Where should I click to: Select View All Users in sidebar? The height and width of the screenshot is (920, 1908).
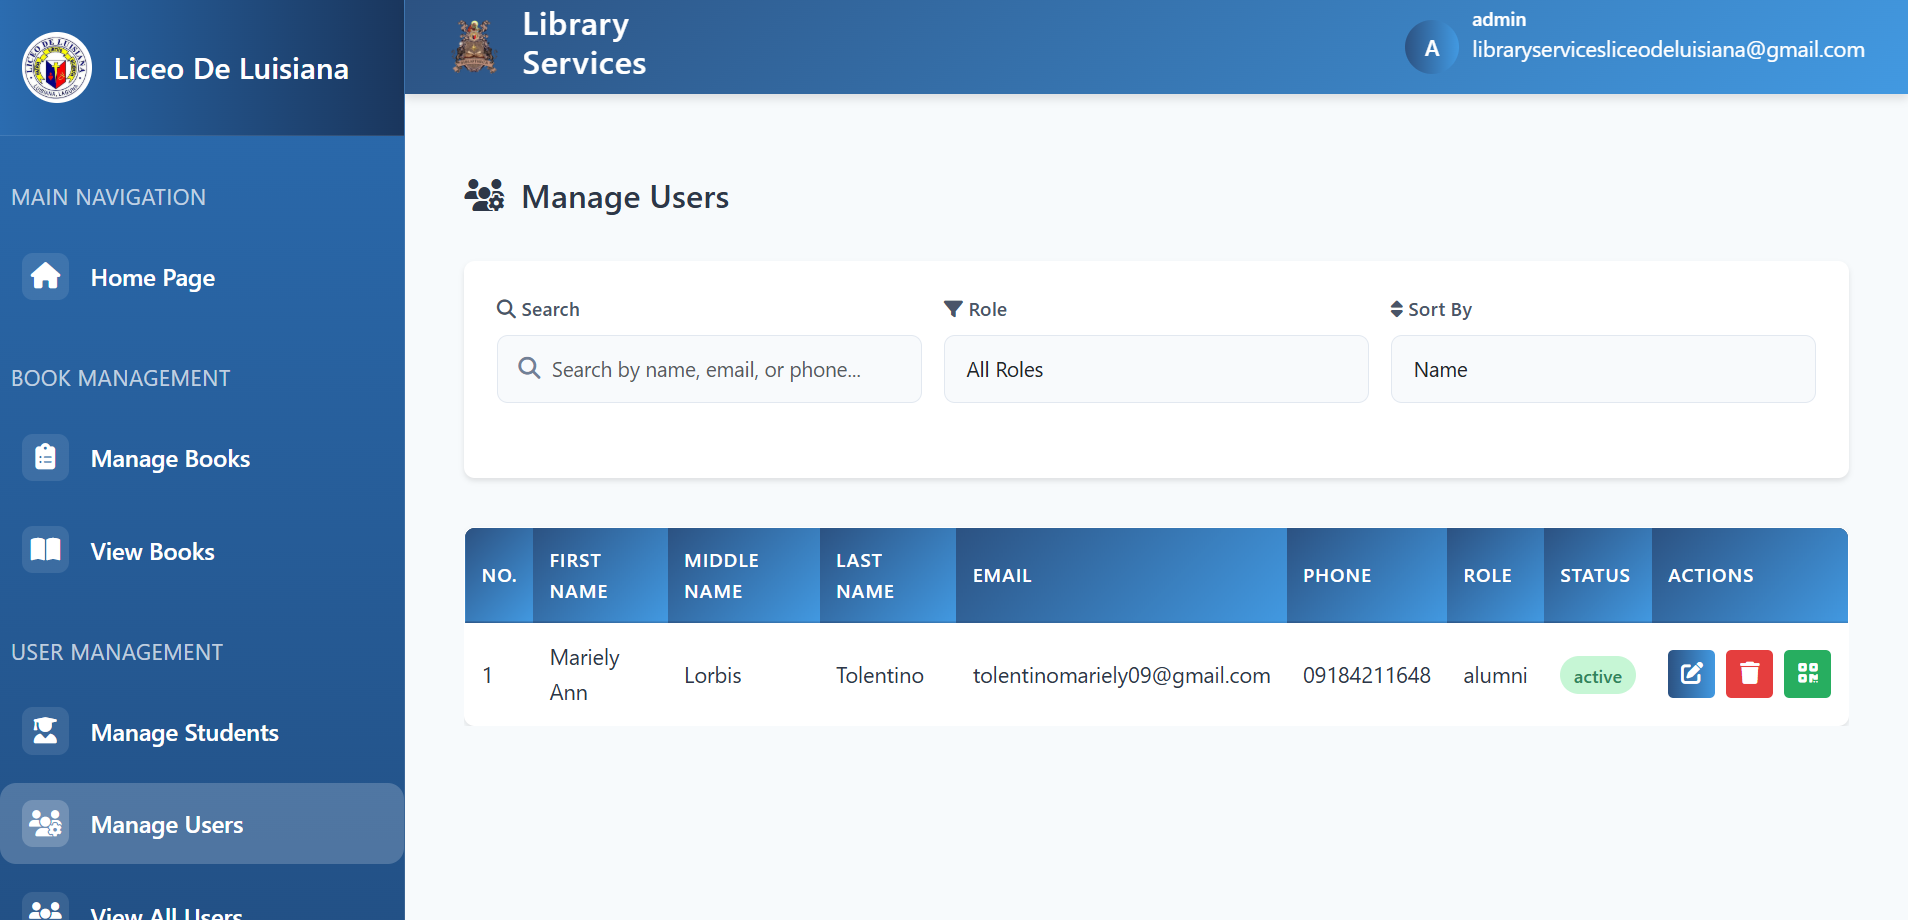pos(165,908)
